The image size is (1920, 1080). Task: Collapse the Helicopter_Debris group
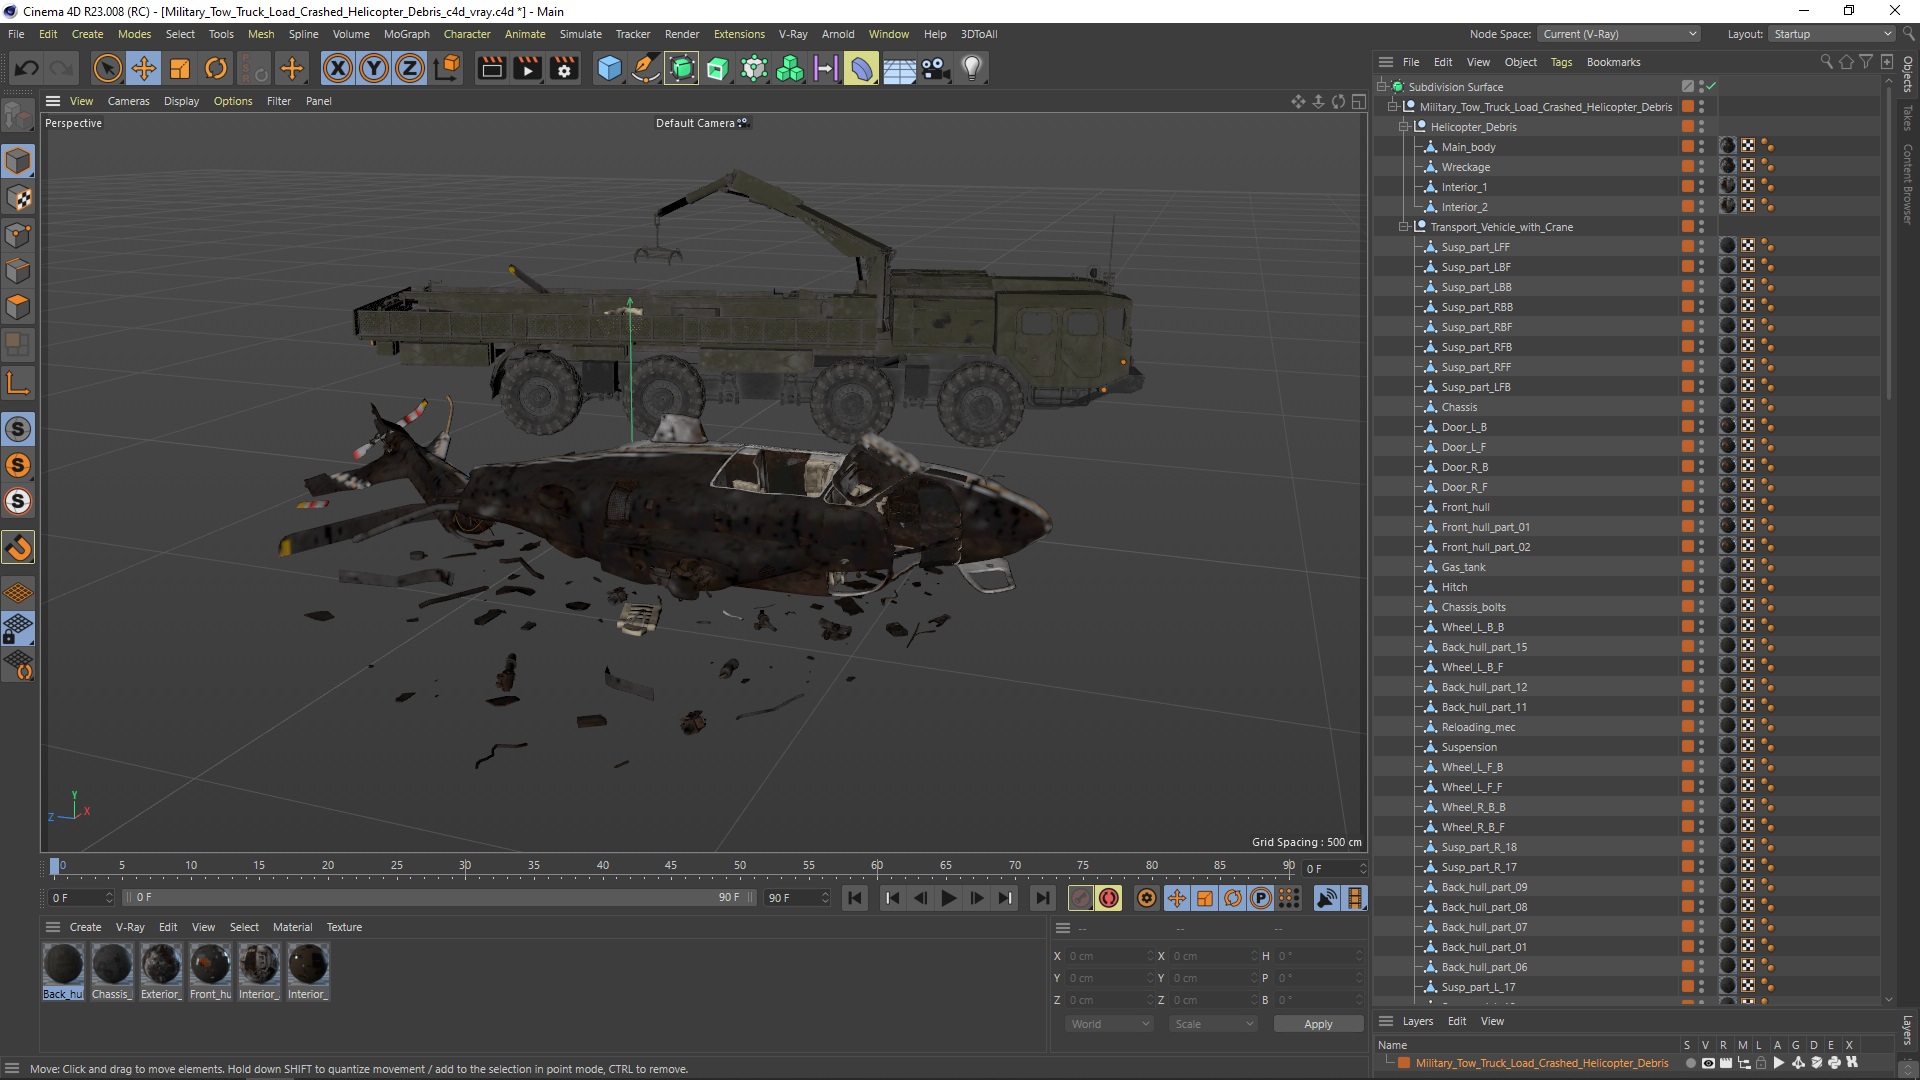[x=1404, y=127]
